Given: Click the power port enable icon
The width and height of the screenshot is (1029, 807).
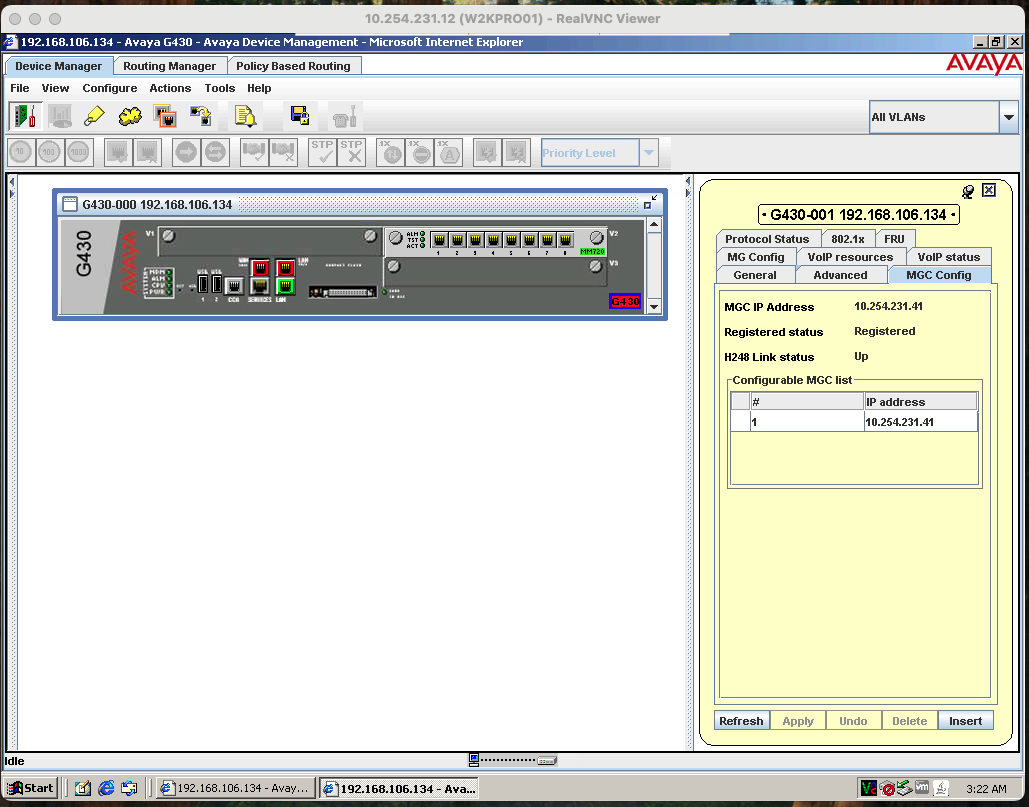Looking at the screenshot, I should point(488,152).
